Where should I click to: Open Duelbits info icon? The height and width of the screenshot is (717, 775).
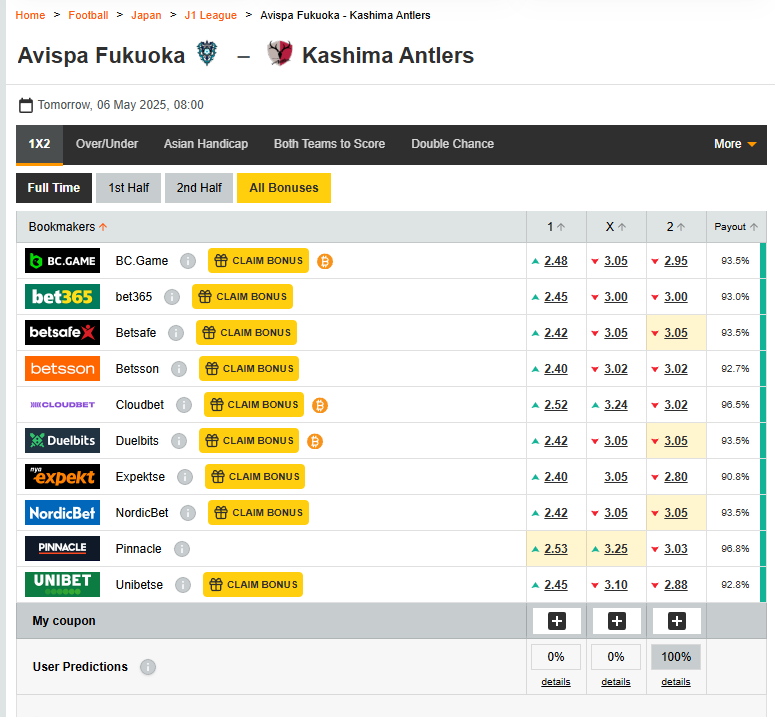(x=179, y=441)
